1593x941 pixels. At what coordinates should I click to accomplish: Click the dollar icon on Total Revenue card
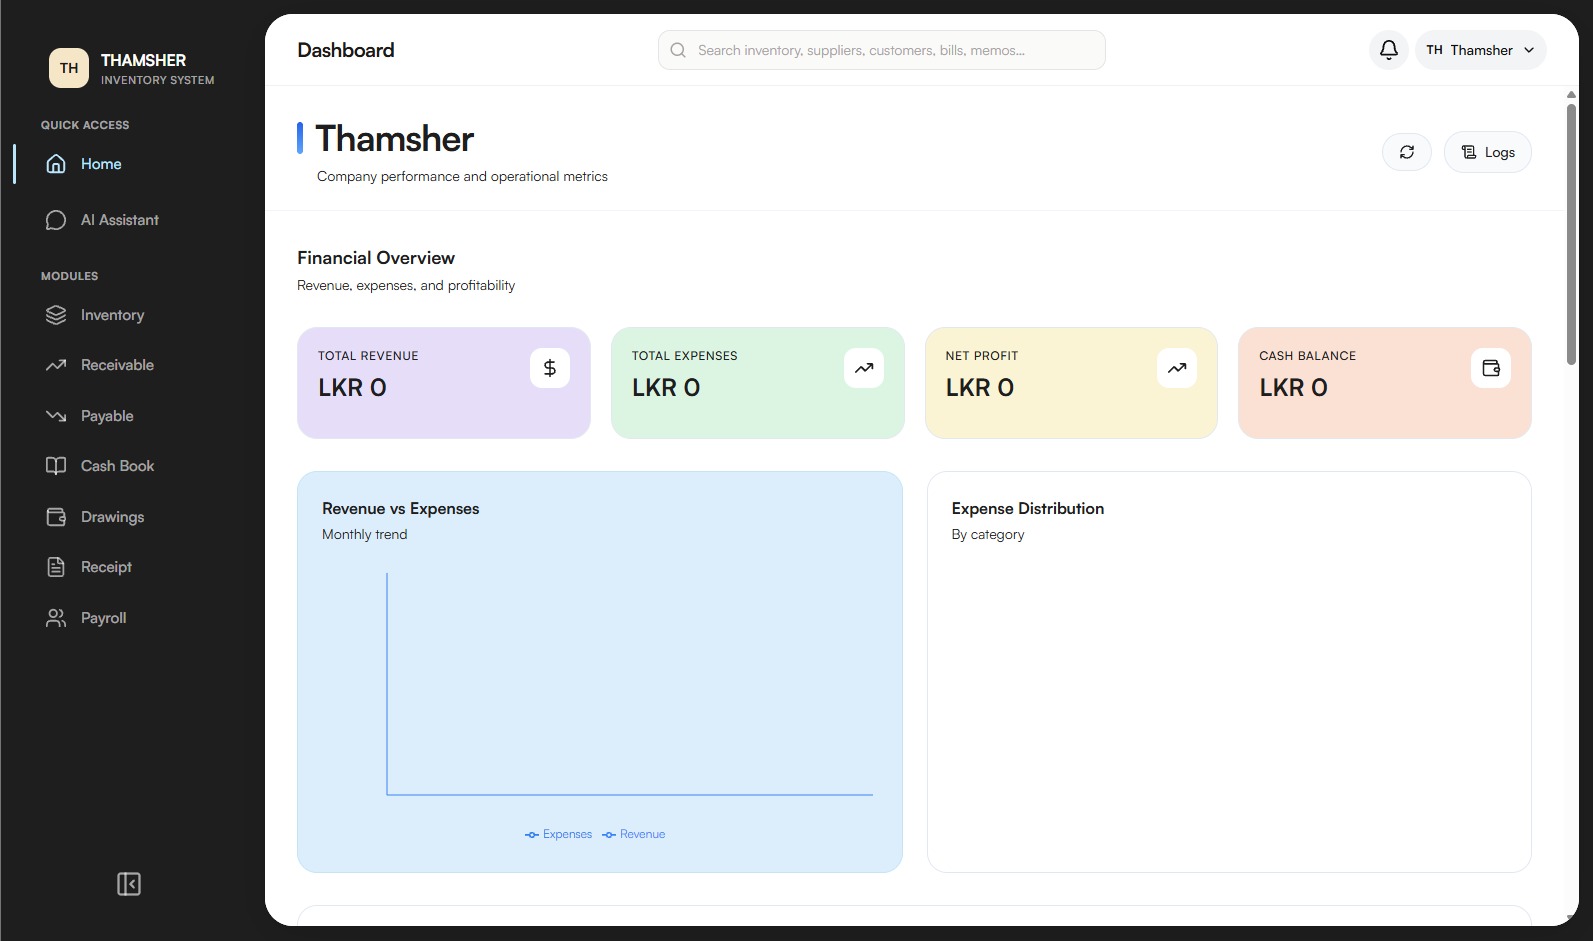tap(549, 368)
